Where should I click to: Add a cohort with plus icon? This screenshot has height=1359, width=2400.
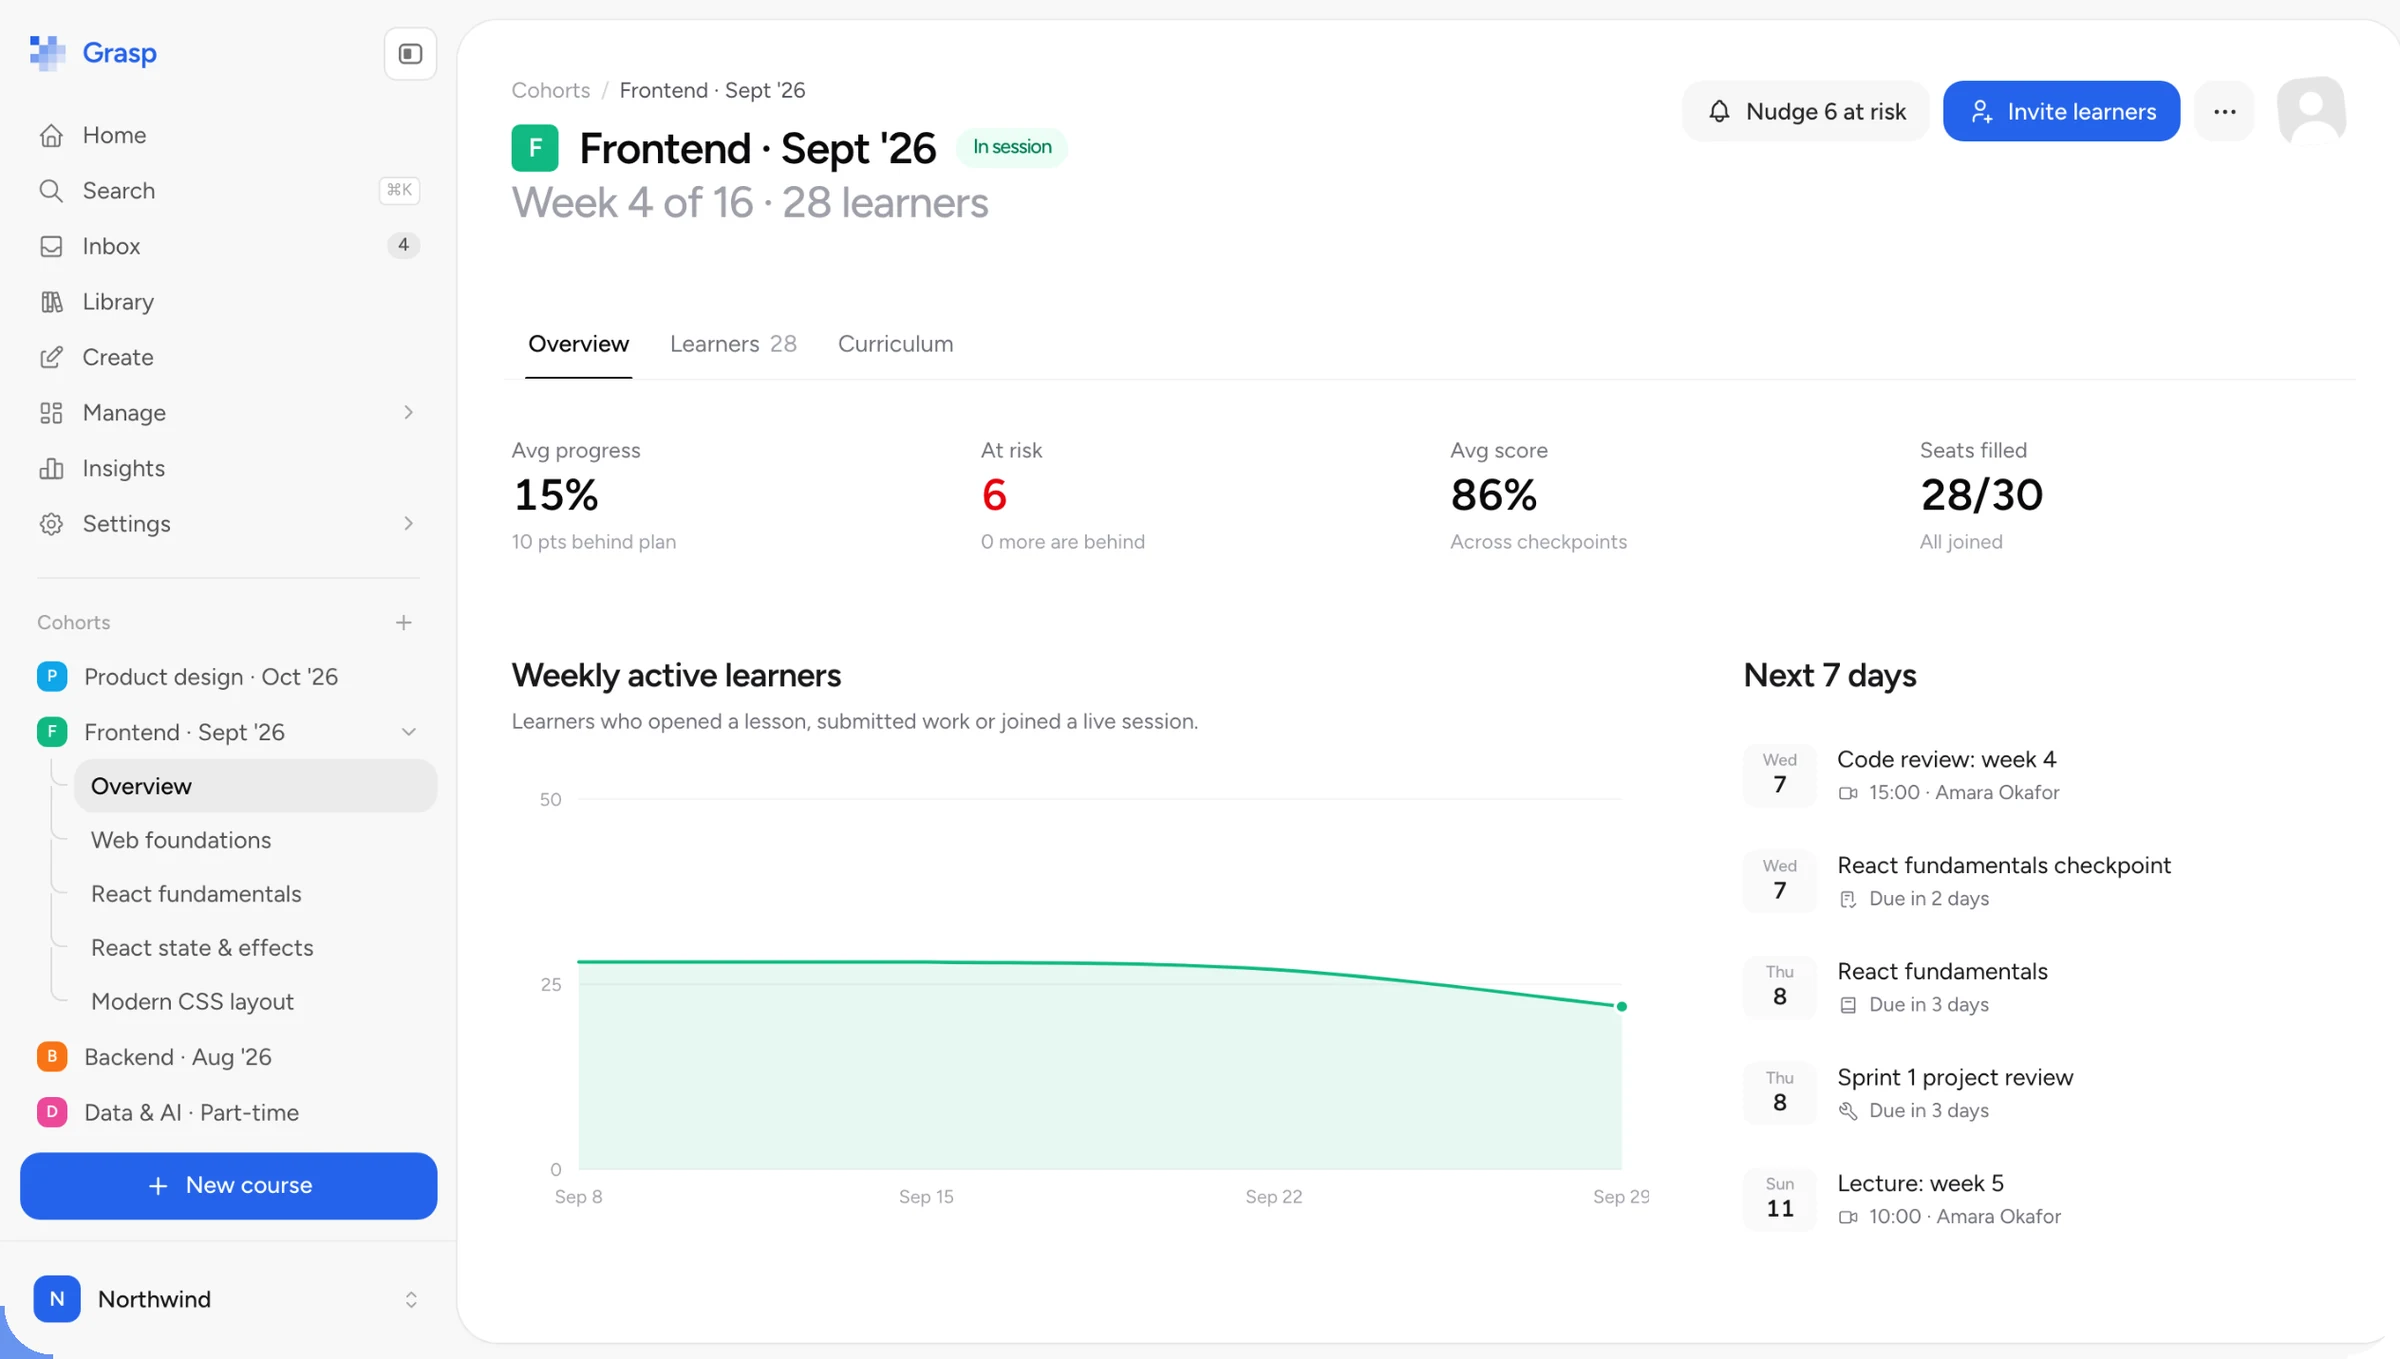(x=404, y=622)
